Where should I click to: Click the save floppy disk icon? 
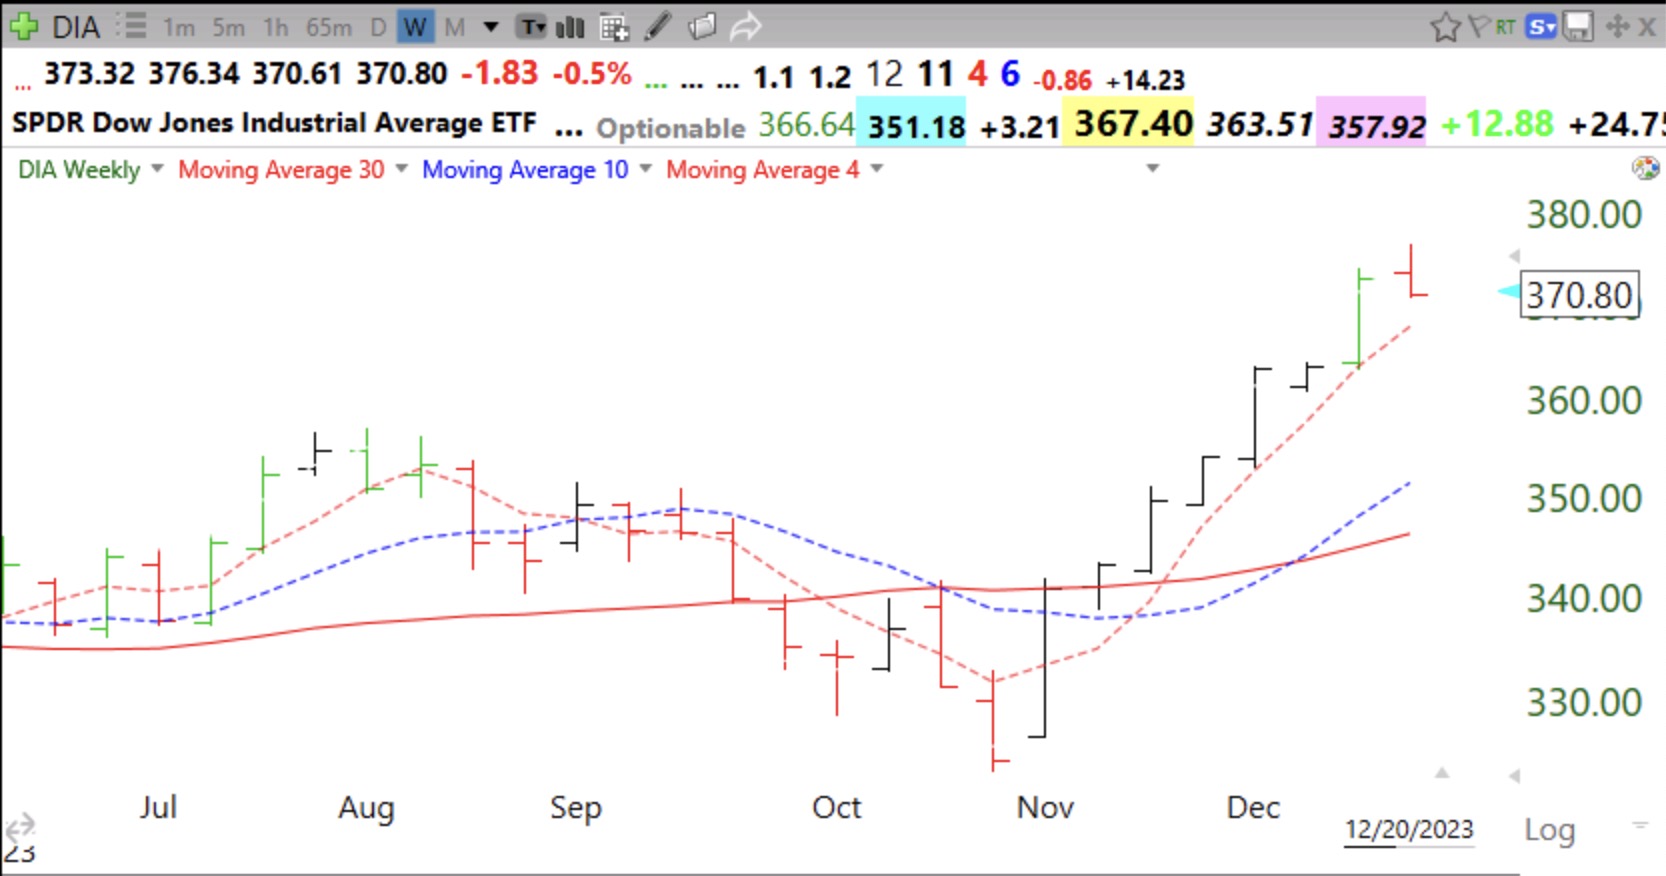[1578, 27]
